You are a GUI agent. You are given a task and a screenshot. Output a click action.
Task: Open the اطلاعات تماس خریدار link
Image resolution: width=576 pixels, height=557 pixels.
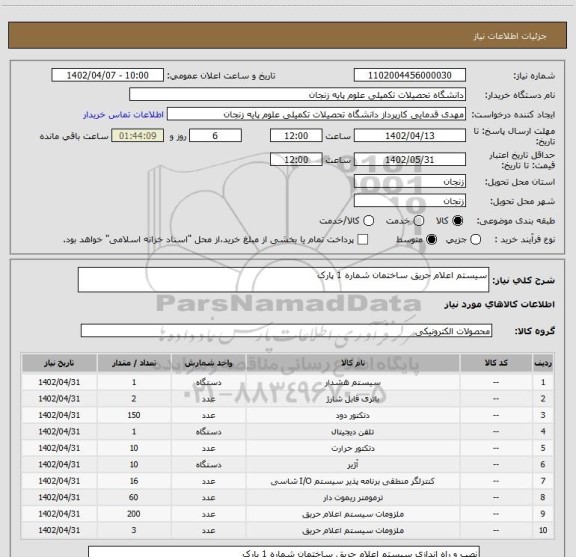coord(123,115)
